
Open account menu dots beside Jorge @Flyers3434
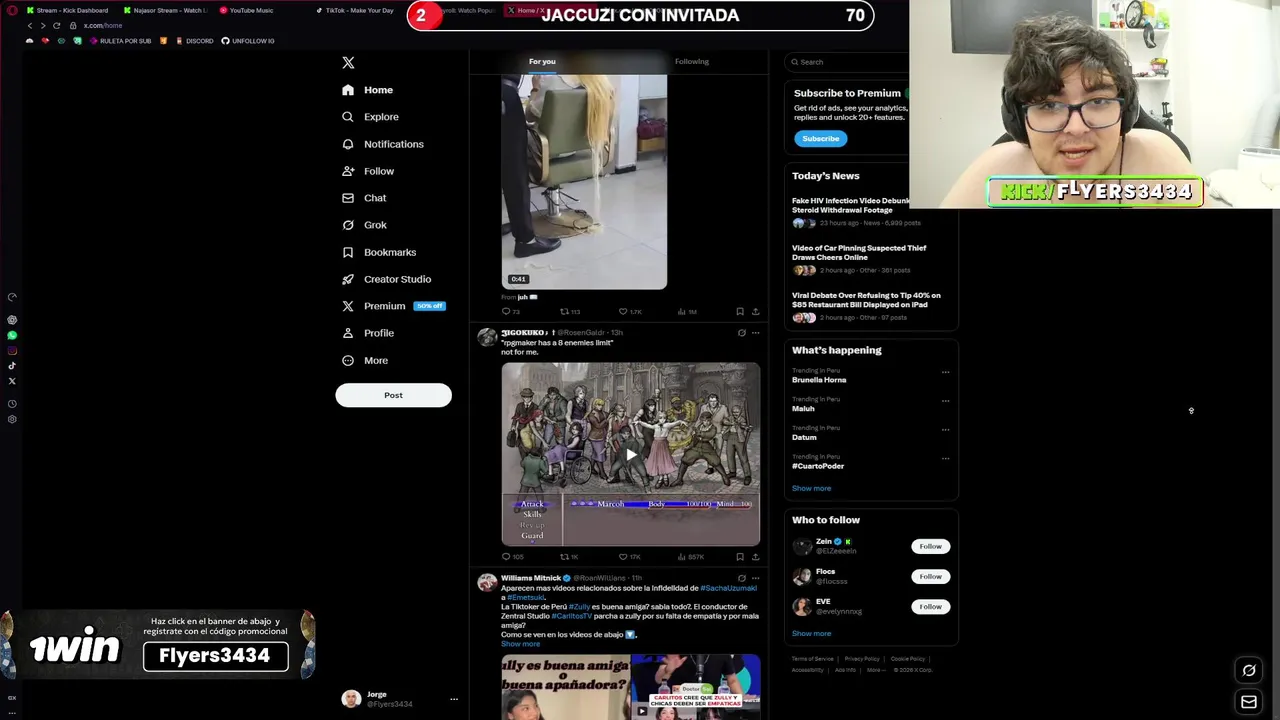tap(453, 699)
